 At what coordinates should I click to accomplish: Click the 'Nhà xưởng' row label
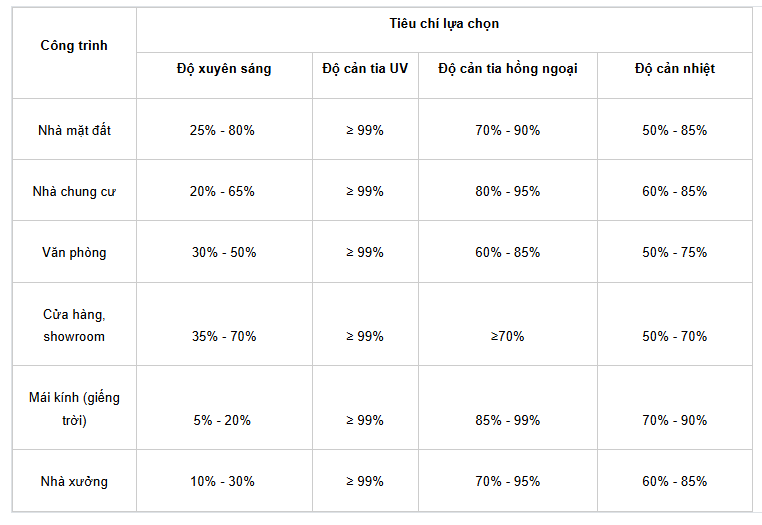tap(74, 481)
